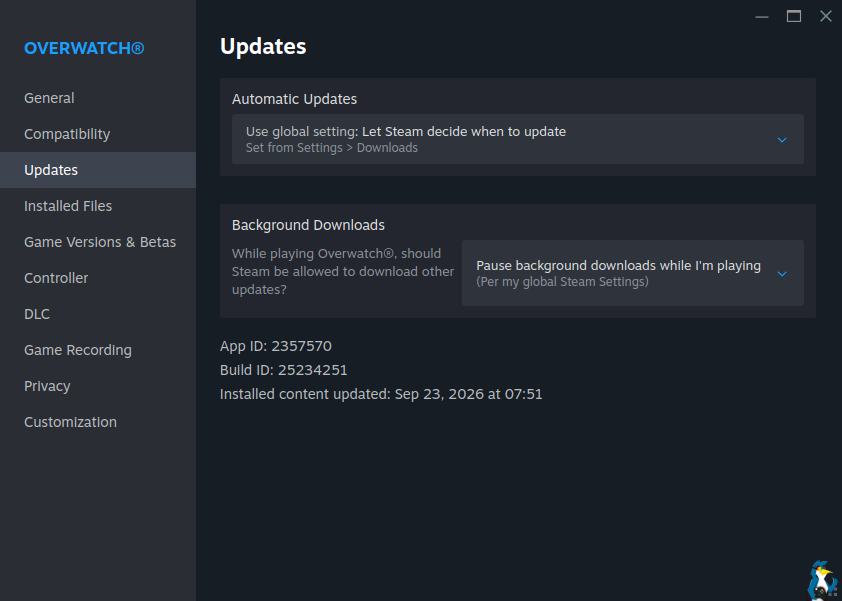Click the 'should Steam be allowed' description
The image size is (842, 601).
point(343,271)
